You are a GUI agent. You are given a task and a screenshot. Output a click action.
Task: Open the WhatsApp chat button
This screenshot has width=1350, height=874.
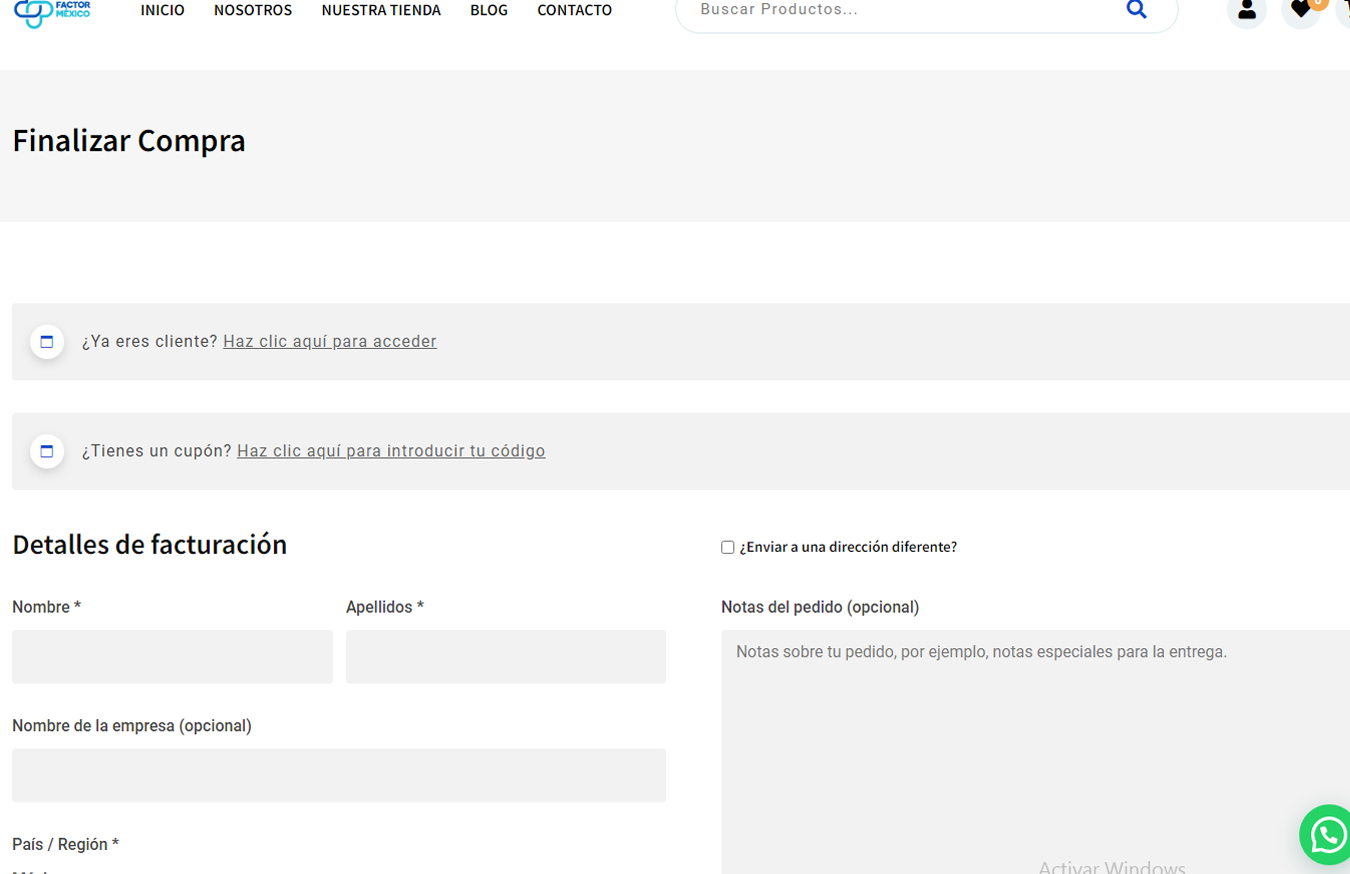(x=1328, y=834)
